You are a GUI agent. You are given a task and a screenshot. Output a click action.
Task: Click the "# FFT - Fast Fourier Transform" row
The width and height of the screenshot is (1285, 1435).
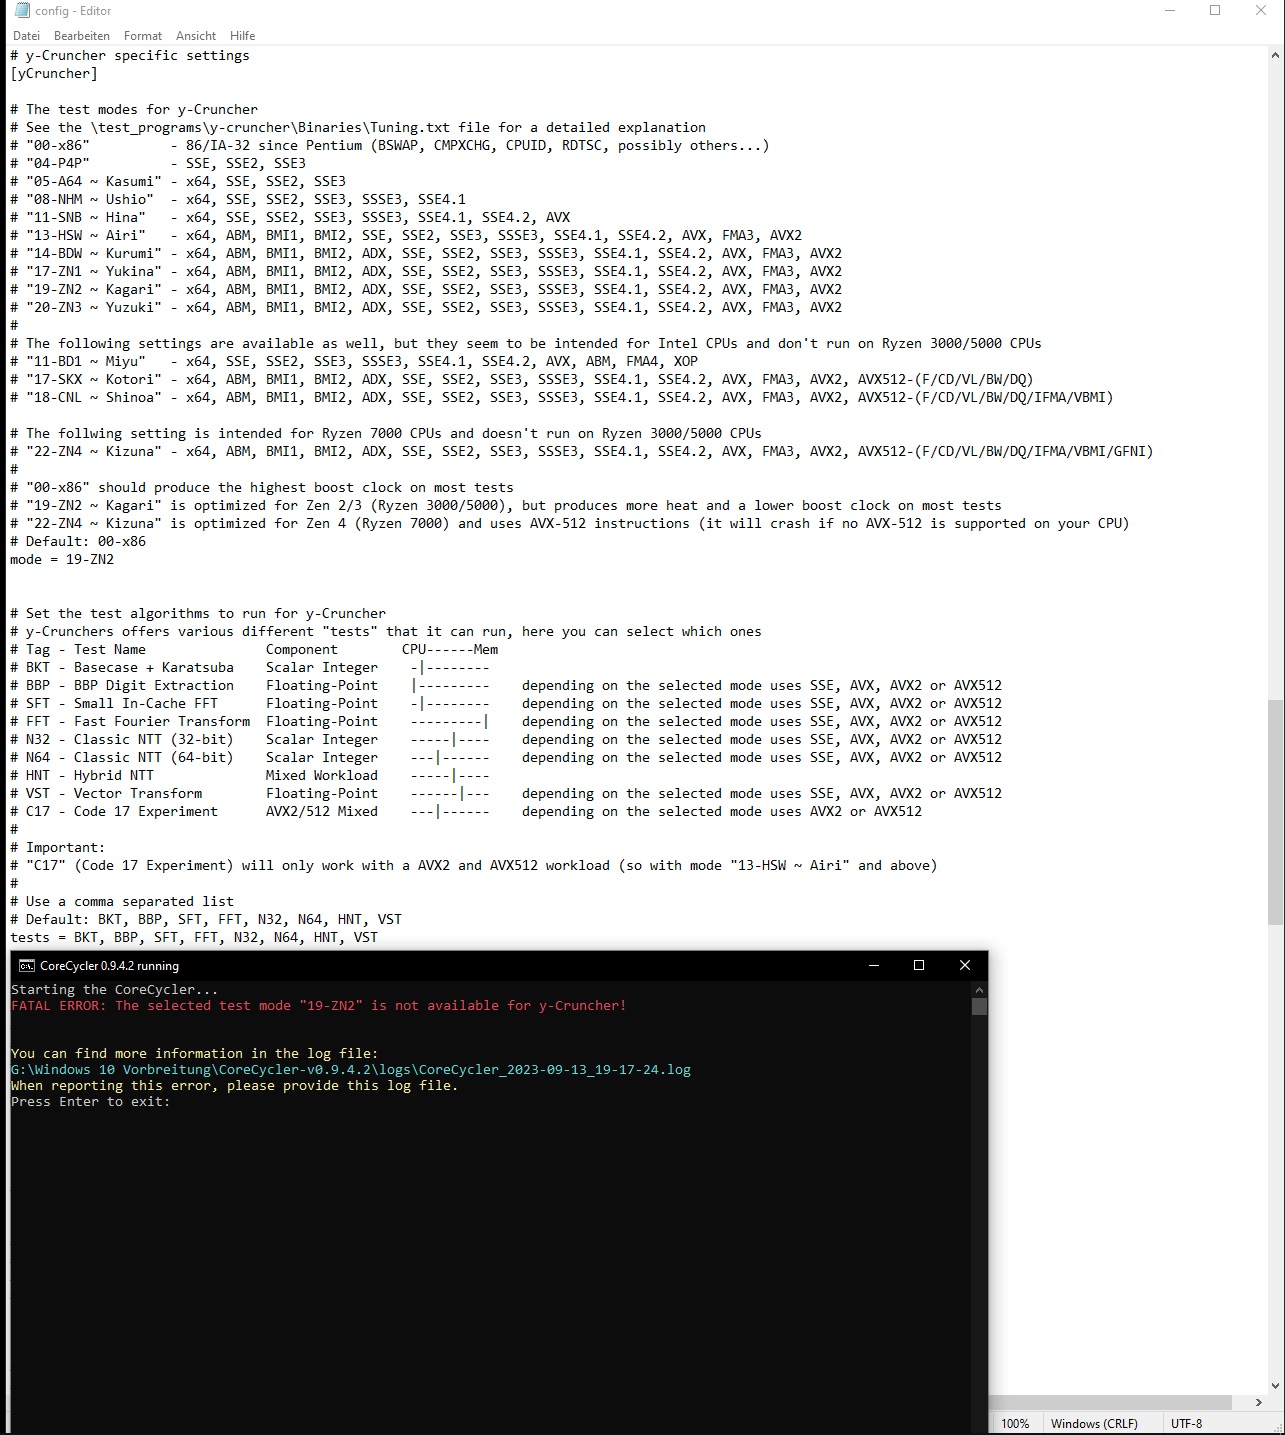[506, 721]
